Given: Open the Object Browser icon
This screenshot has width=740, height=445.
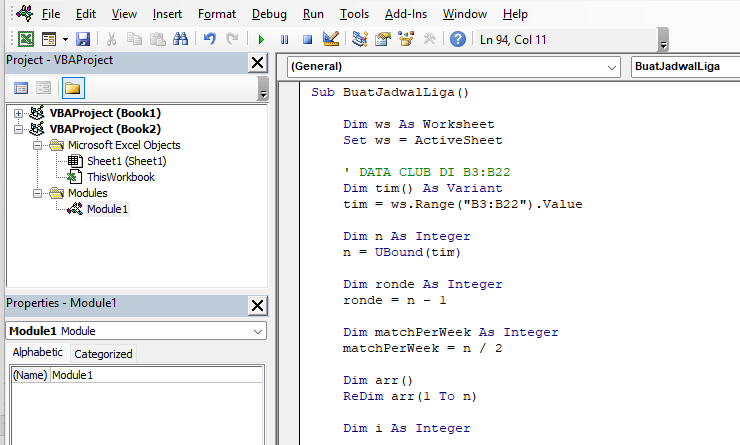Looking at the screenshot, I should pyautogui.click(x=406, y=39).
